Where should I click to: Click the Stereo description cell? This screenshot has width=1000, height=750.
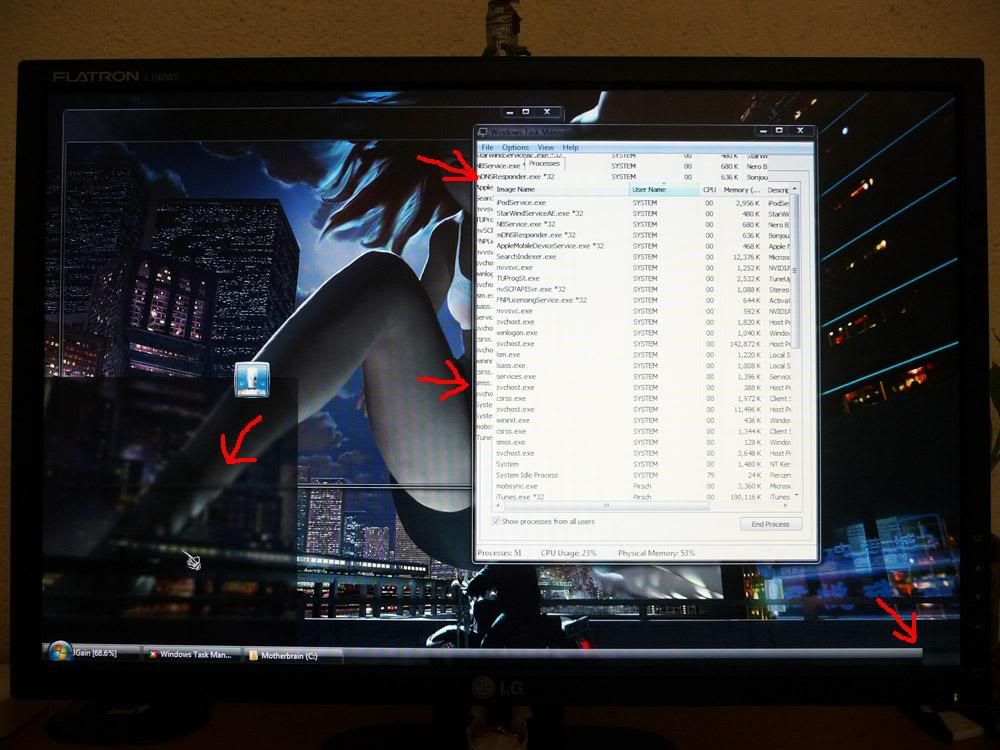pyautogui.click(x=779, y=290)
